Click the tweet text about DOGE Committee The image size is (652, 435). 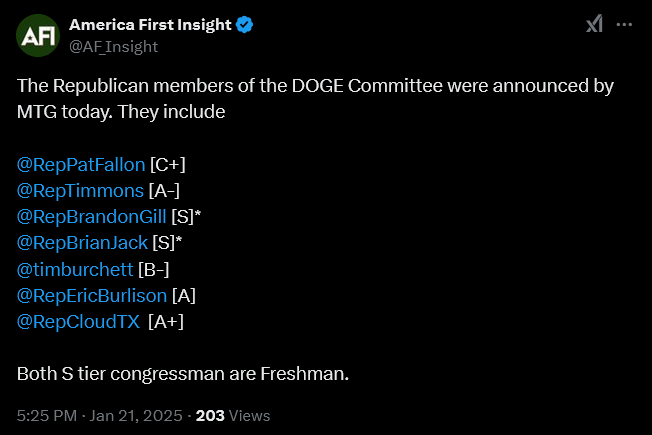point(315,99)
